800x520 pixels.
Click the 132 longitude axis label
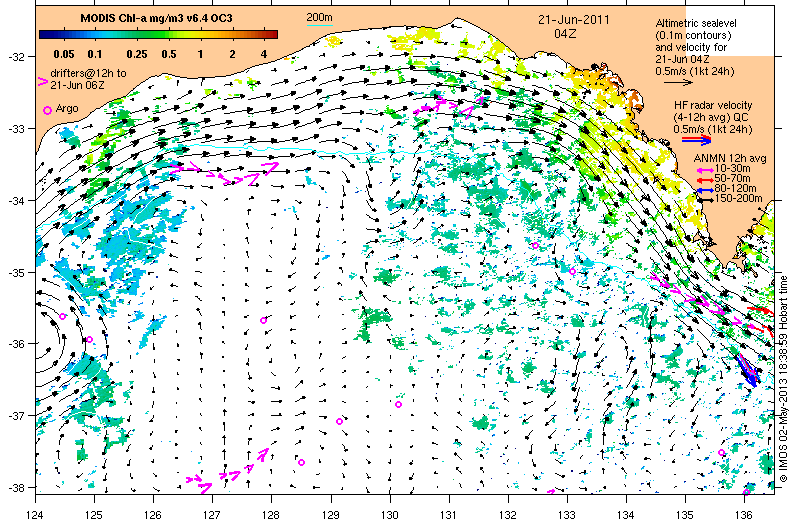pos(508,514)
